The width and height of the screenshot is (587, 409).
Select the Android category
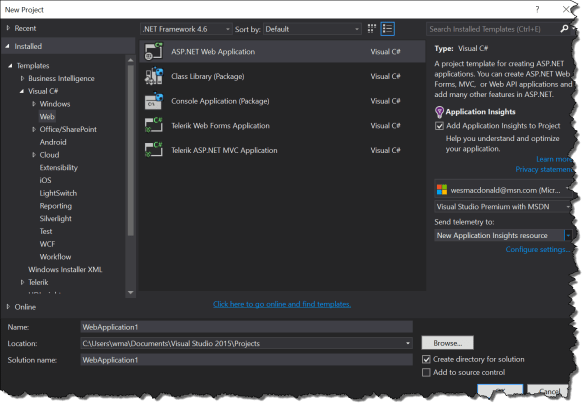pyautogui.click(x=53, y=142)
